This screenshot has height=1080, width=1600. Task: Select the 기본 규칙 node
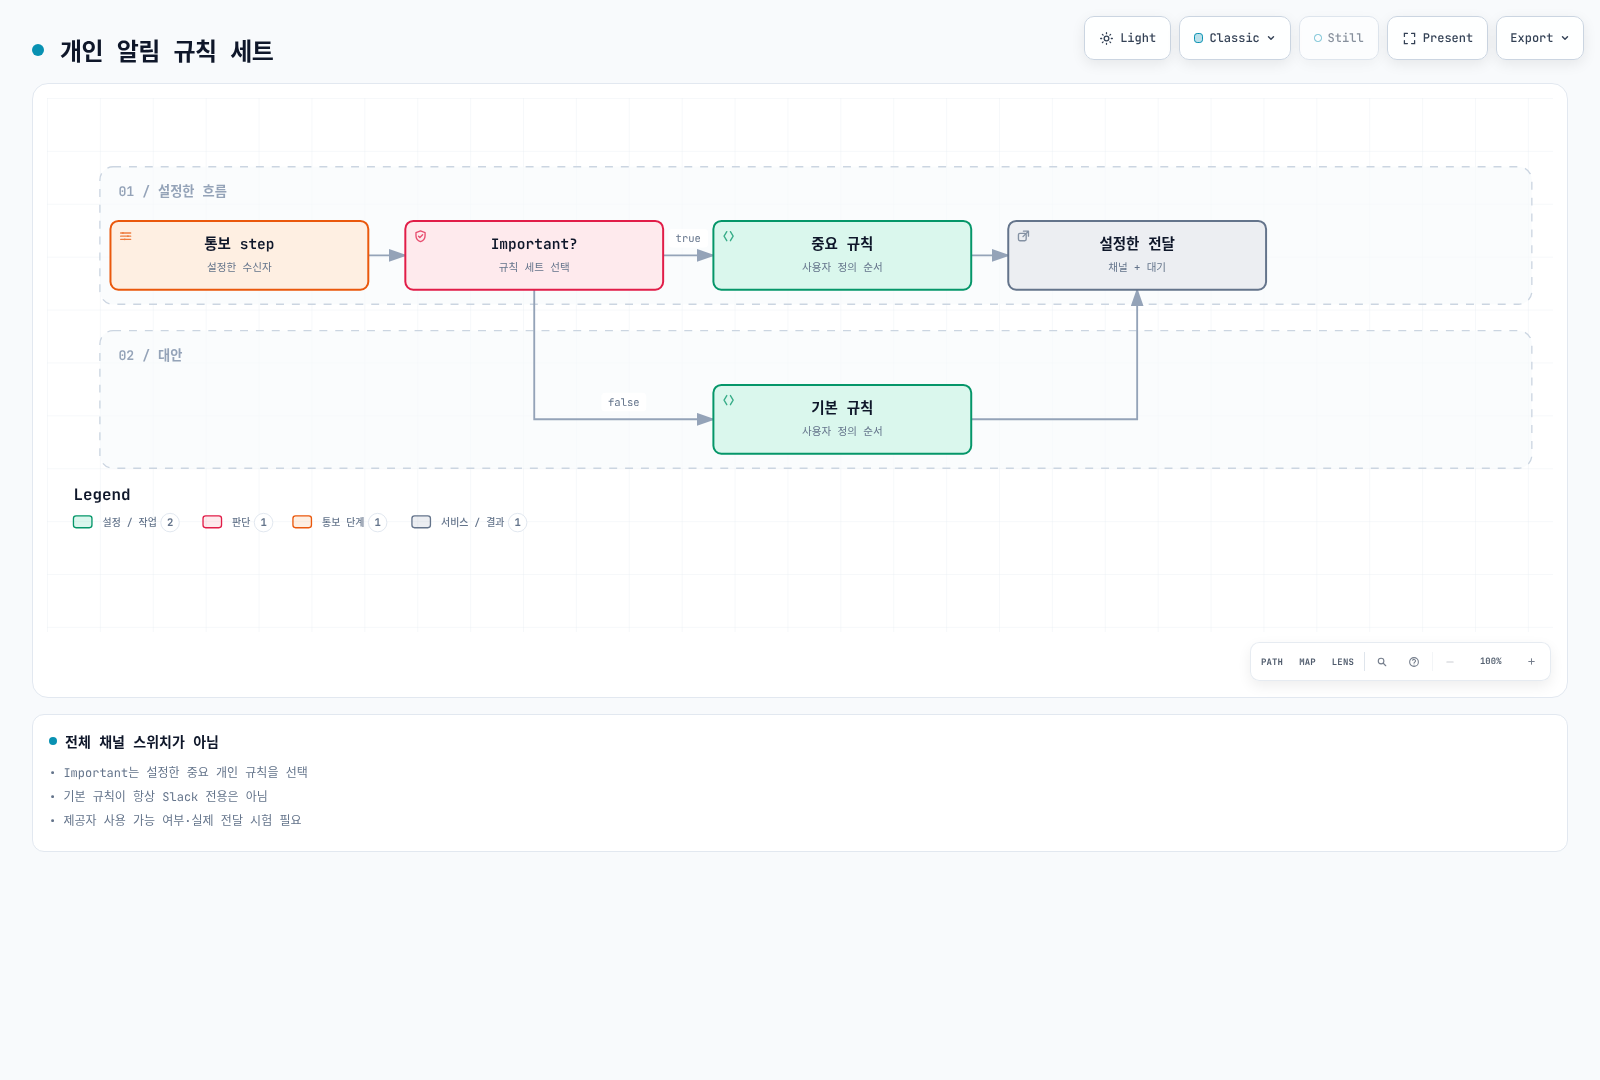[x=842, y=419]
